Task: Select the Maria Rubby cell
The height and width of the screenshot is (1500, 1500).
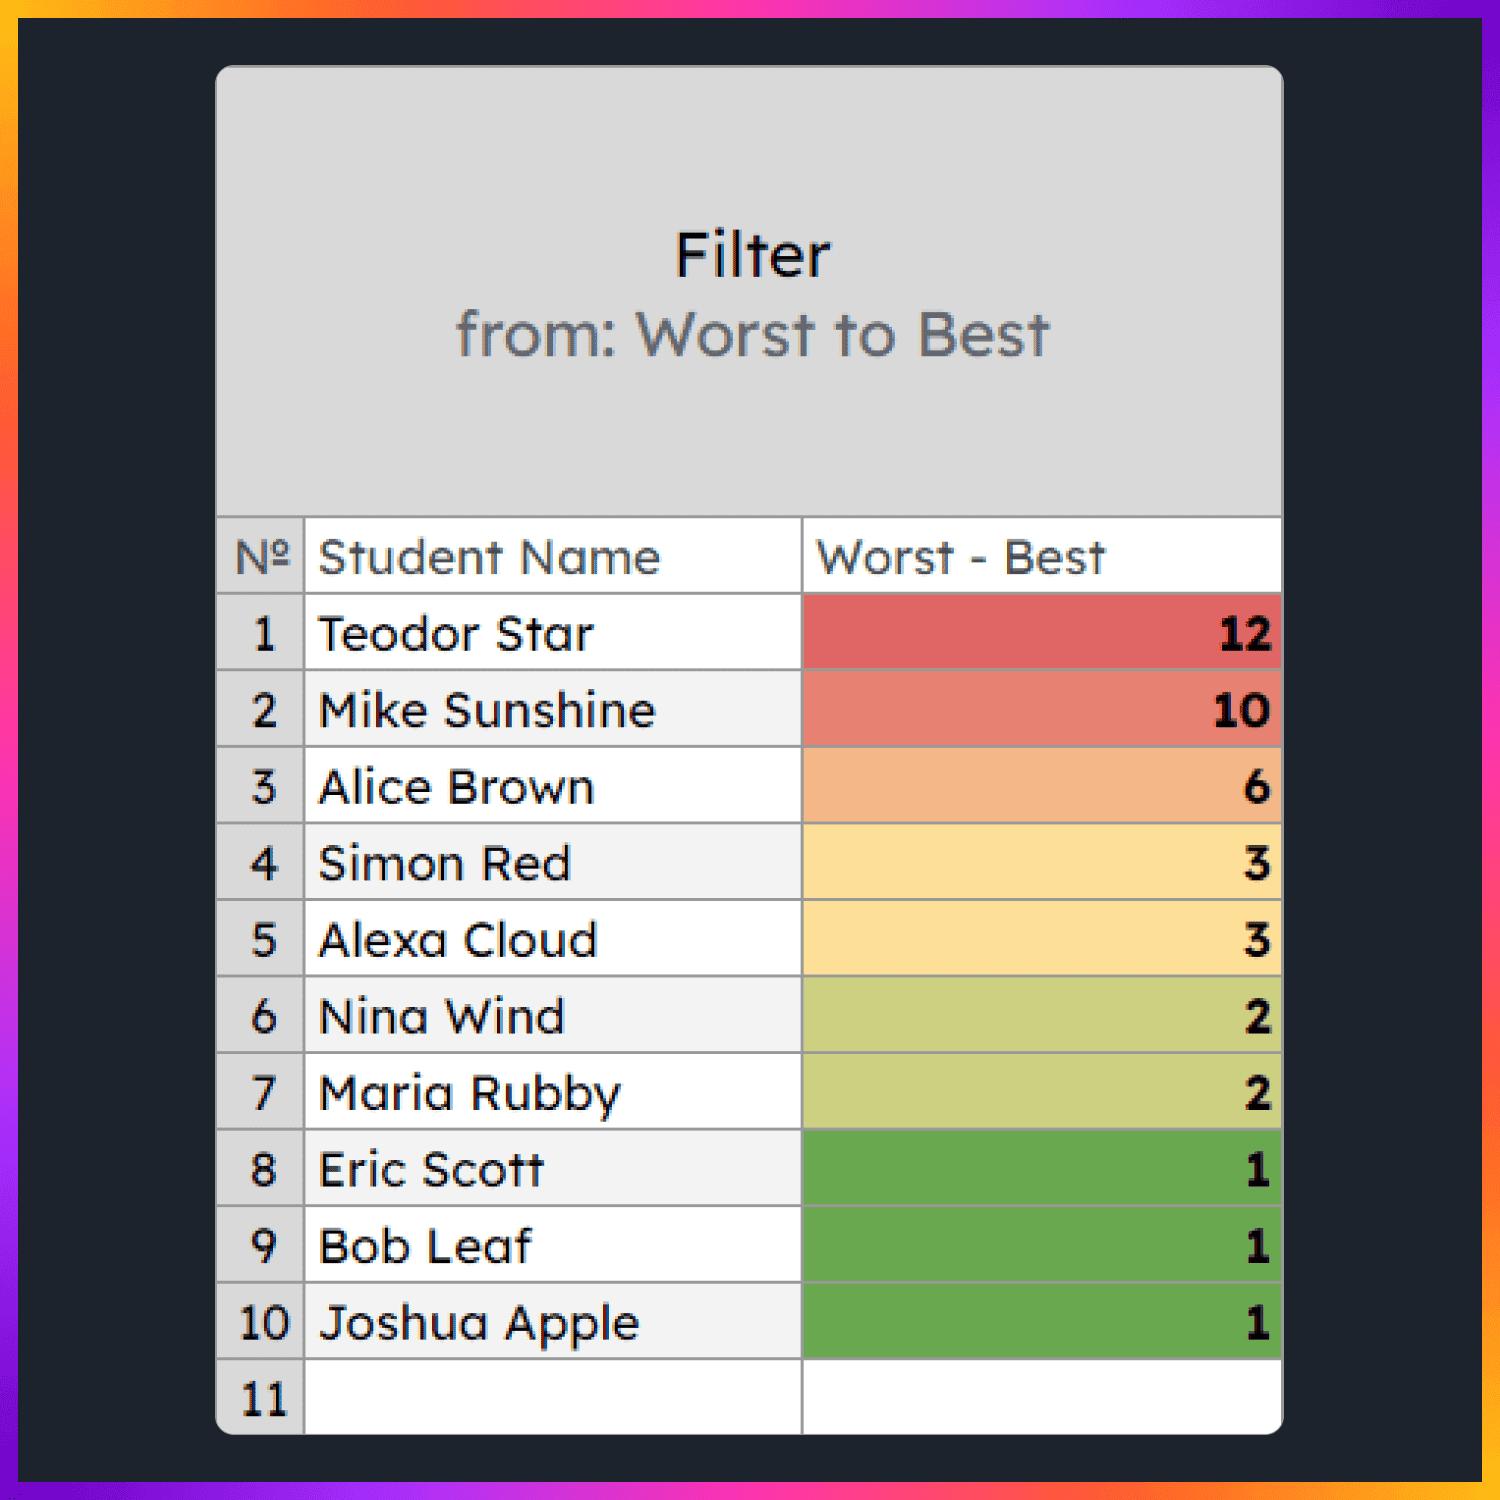Action: coord(553,1092)
